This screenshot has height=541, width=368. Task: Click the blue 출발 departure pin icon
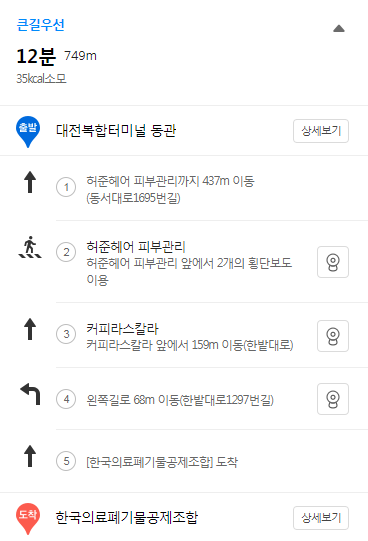(28, 131)
